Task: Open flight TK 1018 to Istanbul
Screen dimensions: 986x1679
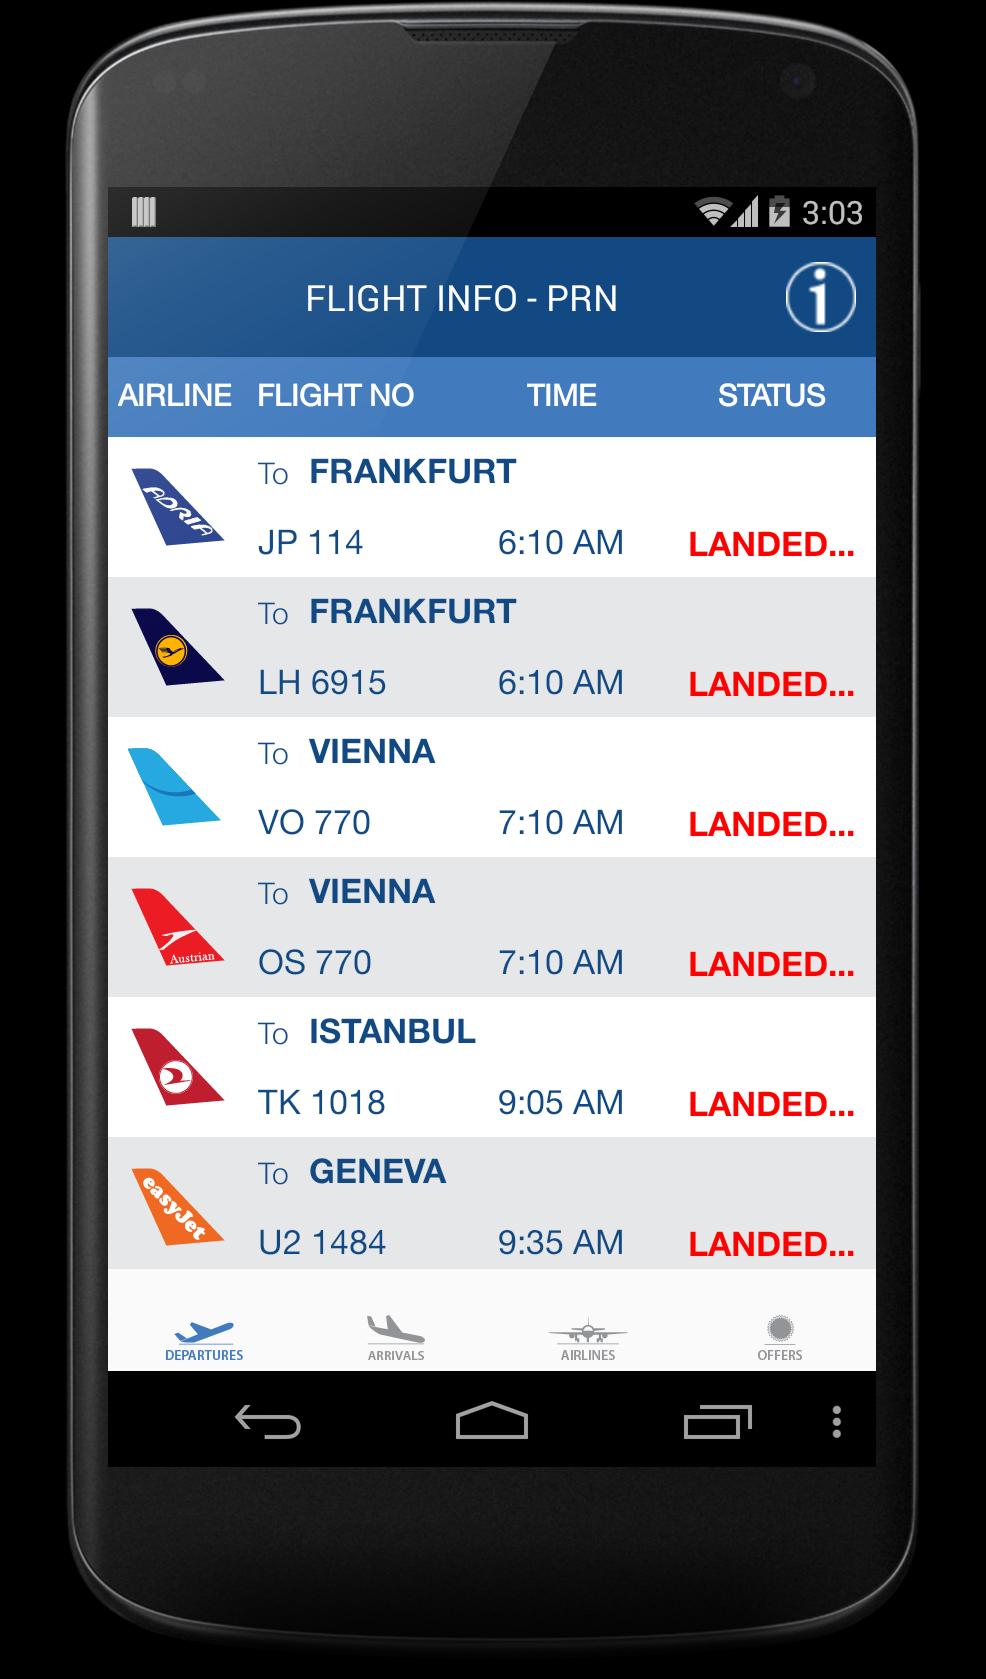Action: click(x=491, y=1067)
